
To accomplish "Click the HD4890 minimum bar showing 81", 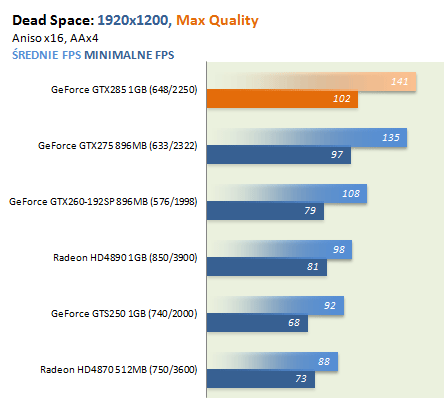I will click(x=267, y=267).
